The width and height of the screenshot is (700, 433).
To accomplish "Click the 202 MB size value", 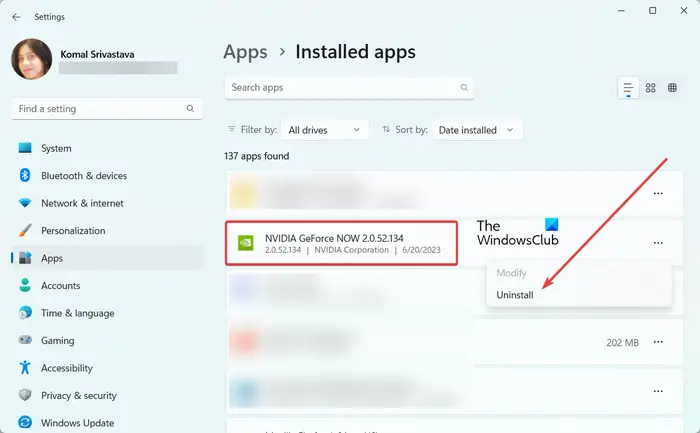I will click(622, 342).
